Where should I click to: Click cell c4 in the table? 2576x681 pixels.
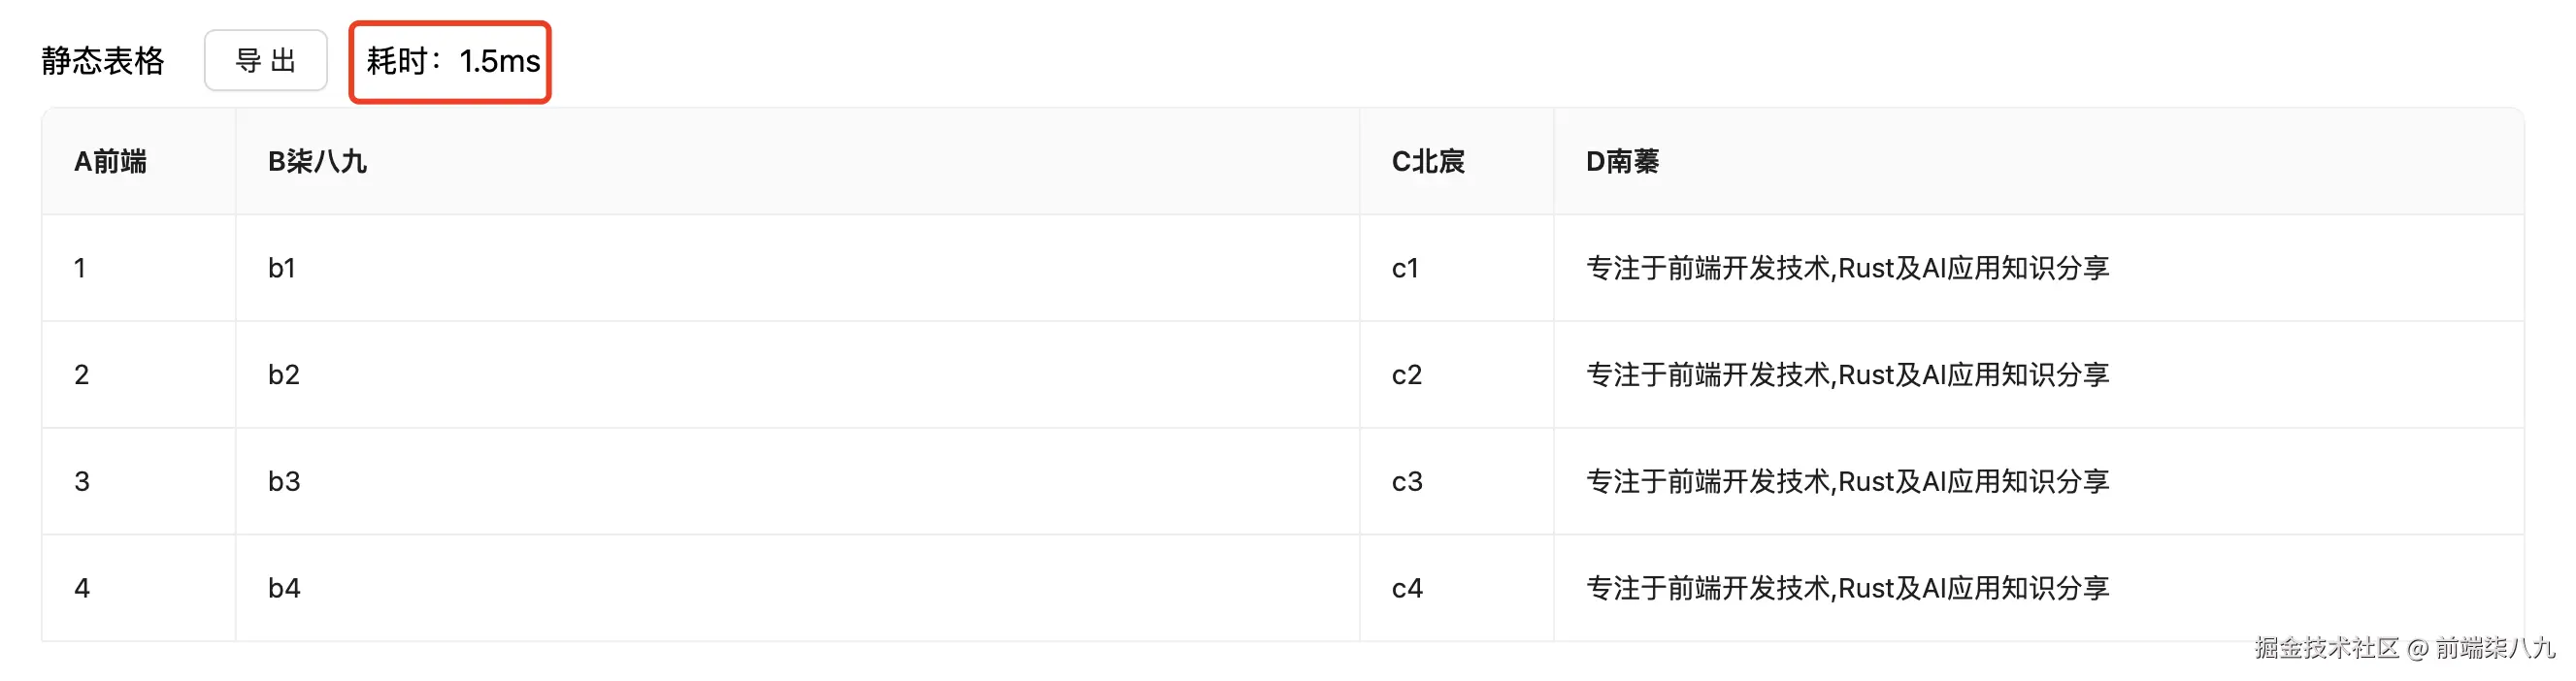coord(1407,588)
